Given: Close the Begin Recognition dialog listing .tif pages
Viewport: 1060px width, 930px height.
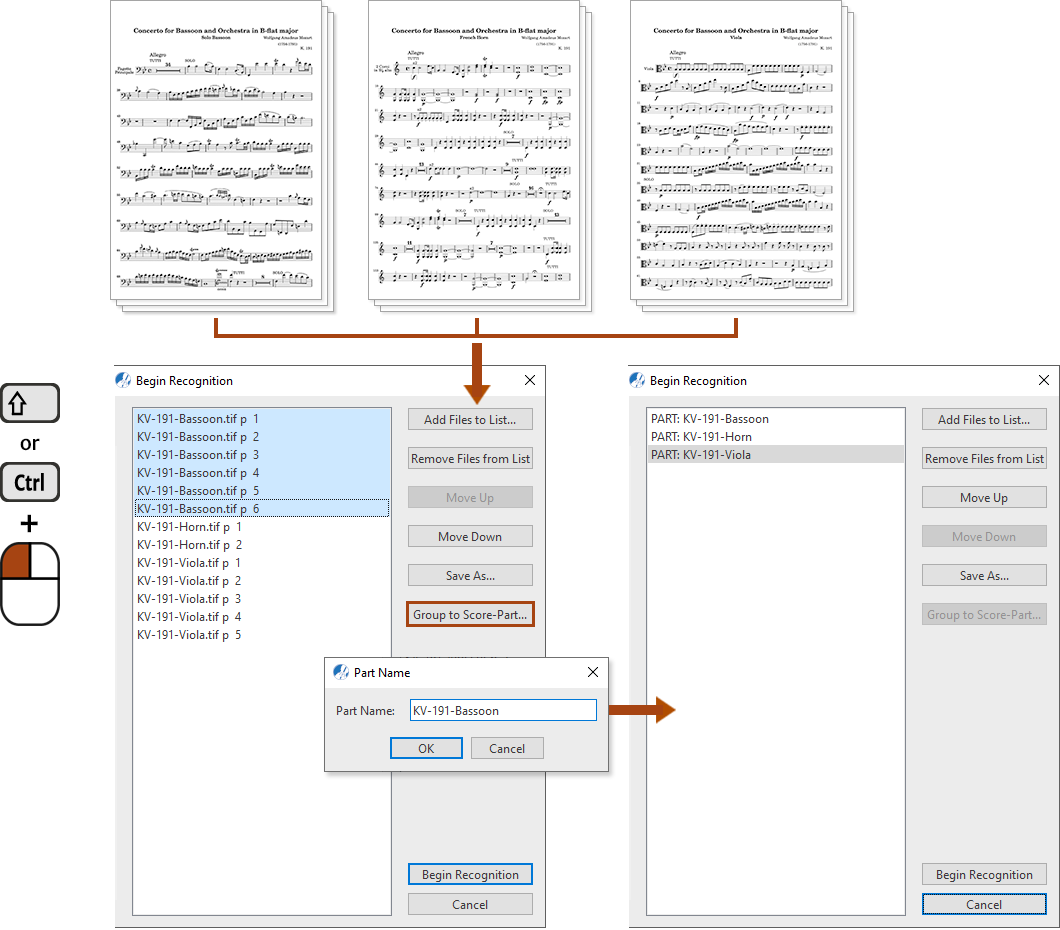Looking at the screenshot, I should [530, 381].
